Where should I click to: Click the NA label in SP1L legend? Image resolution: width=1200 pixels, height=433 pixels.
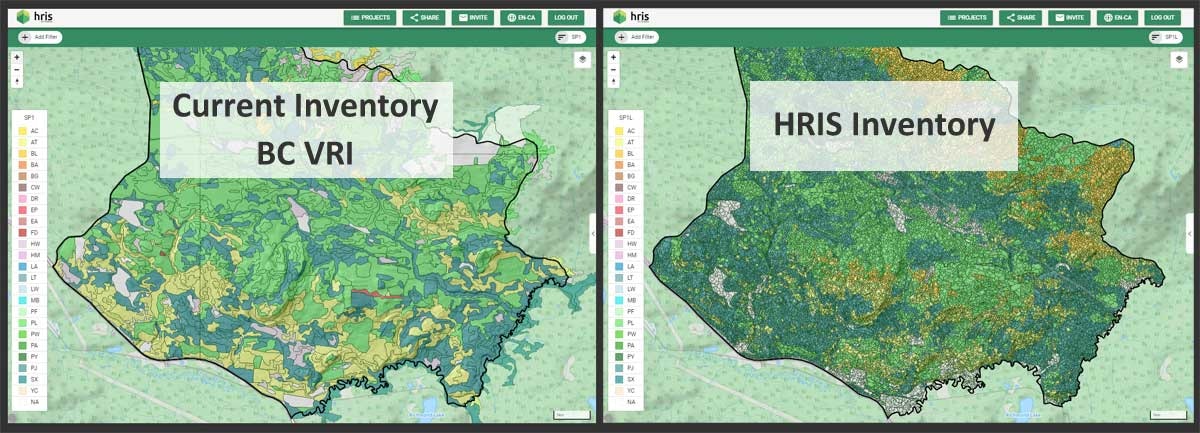point(630,402)
